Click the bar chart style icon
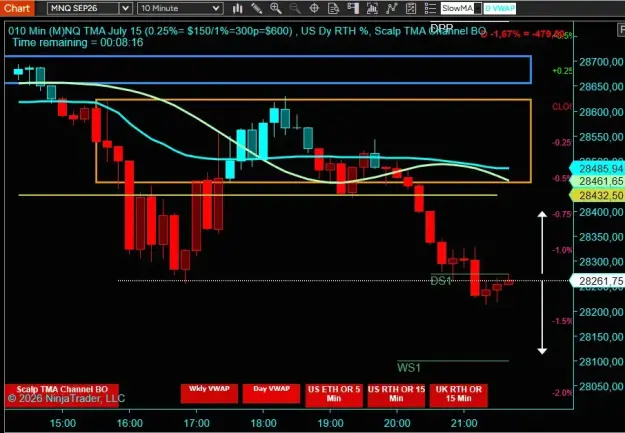Viewport: 625px width, 433px height. (238, 8)
